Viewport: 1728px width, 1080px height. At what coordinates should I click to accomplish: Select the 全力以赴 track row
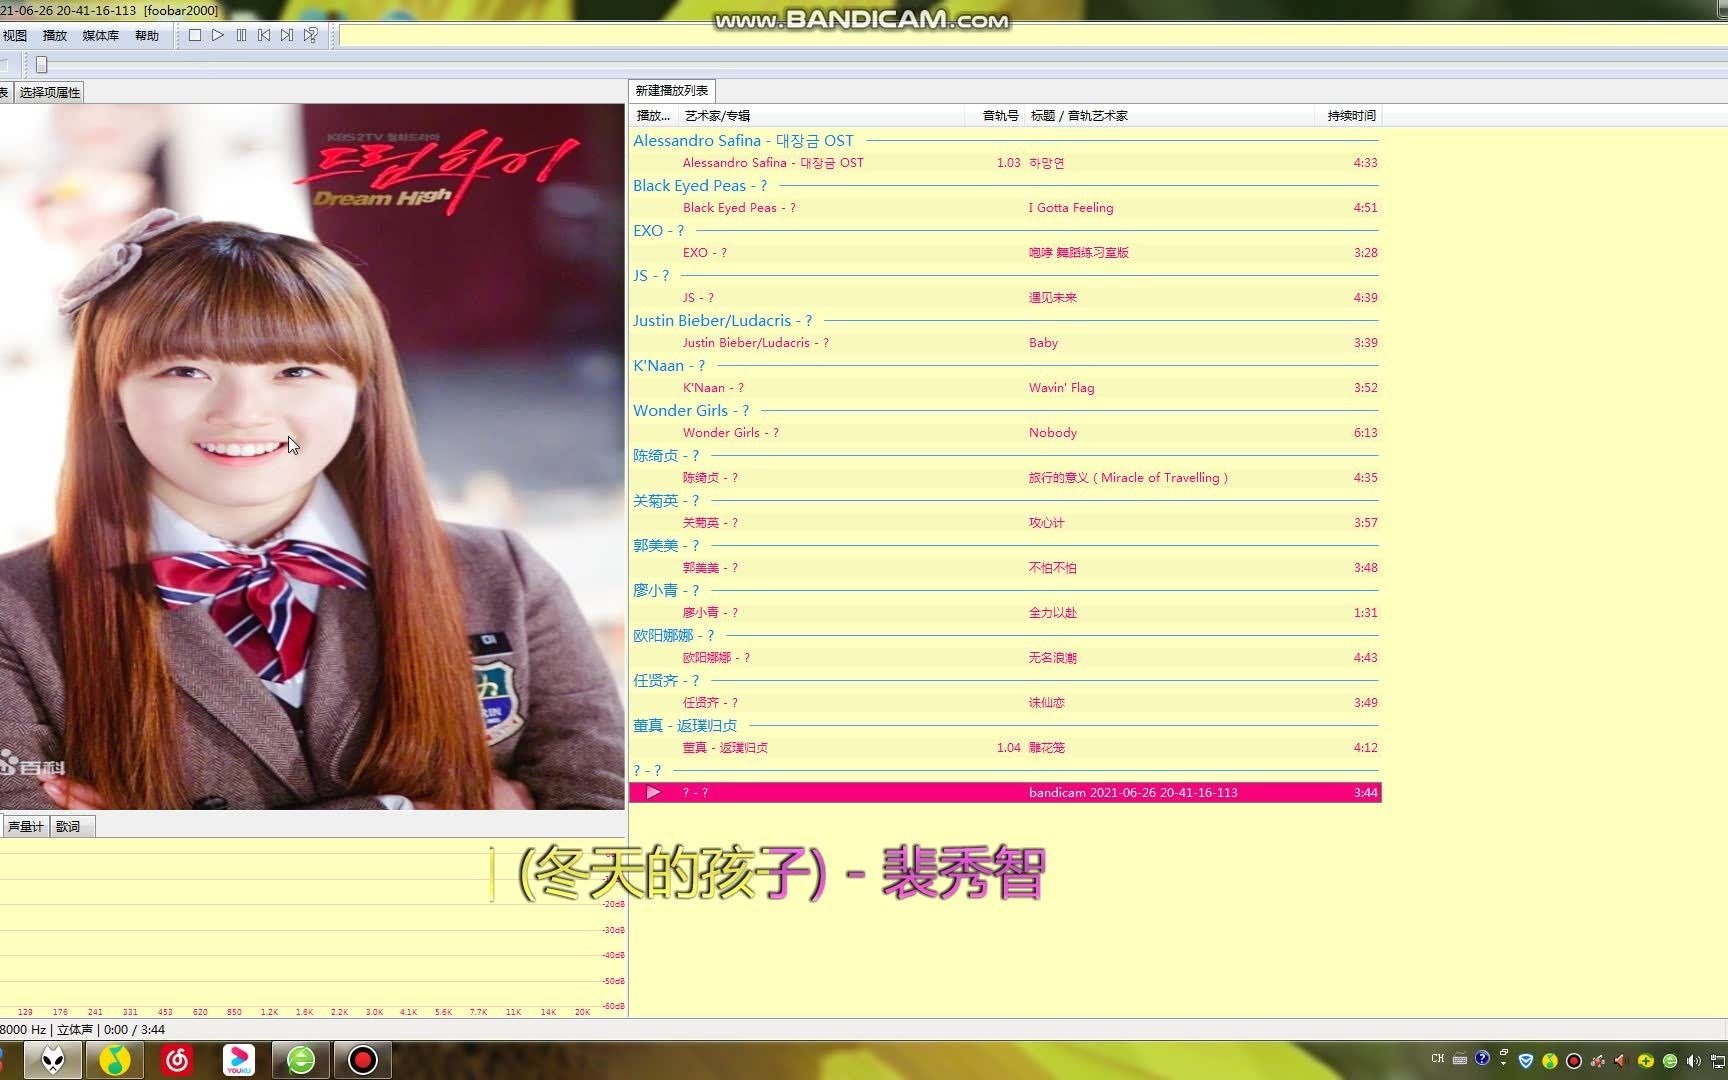pyautogui.click(x=1005, y=613)
